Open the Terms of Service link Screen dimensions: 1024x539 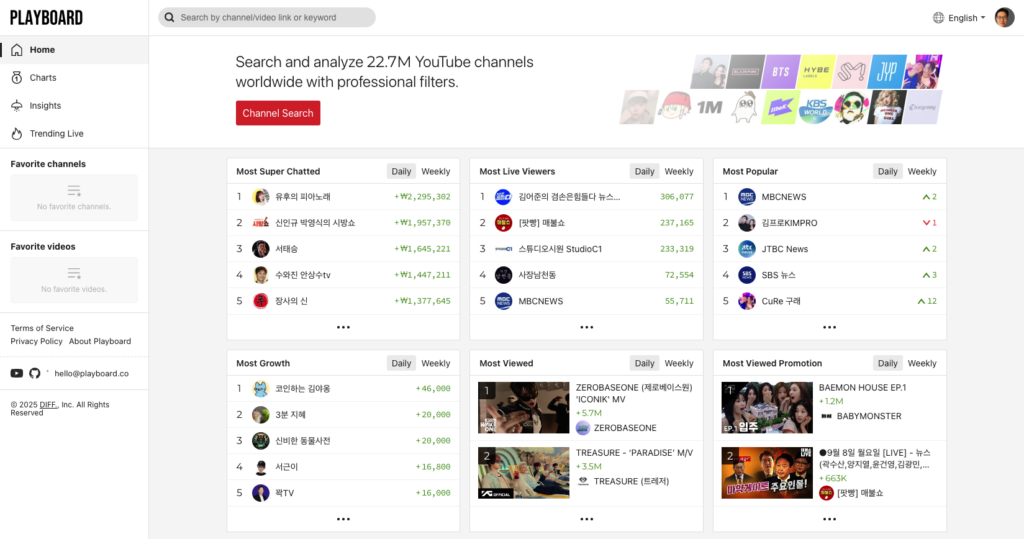pos(42,328)
